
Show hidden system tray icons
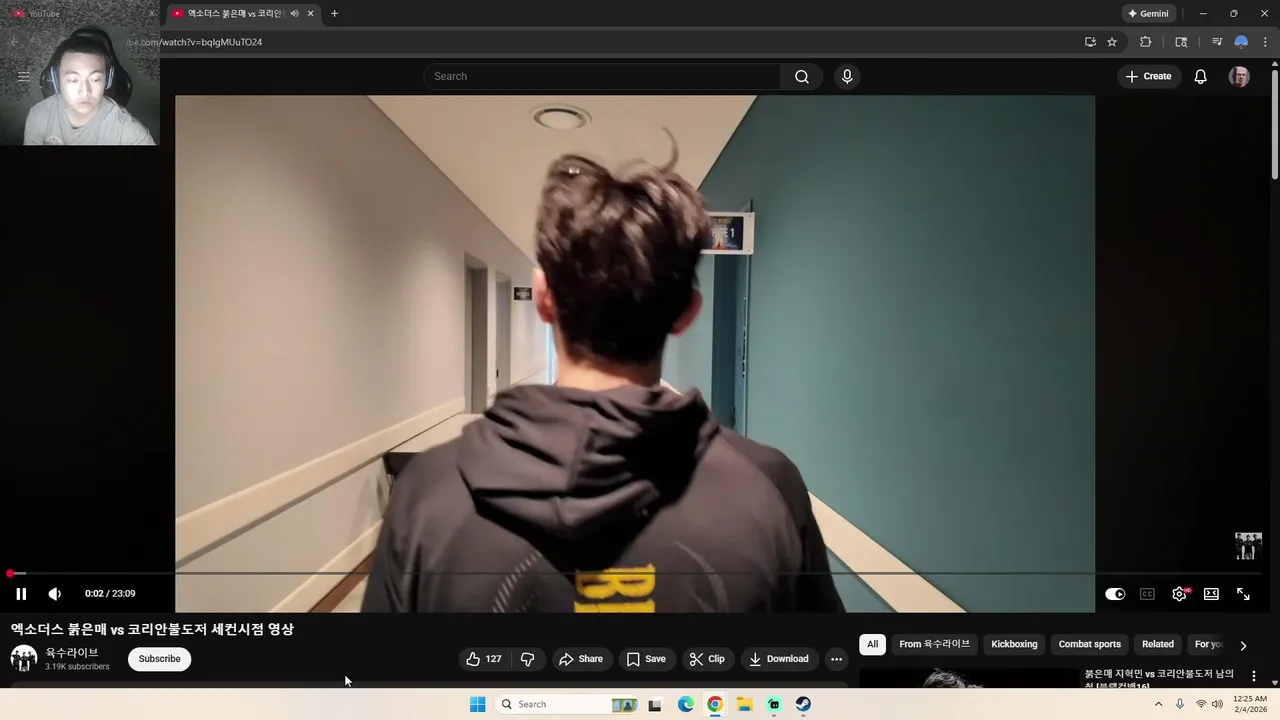[1158, 704]
